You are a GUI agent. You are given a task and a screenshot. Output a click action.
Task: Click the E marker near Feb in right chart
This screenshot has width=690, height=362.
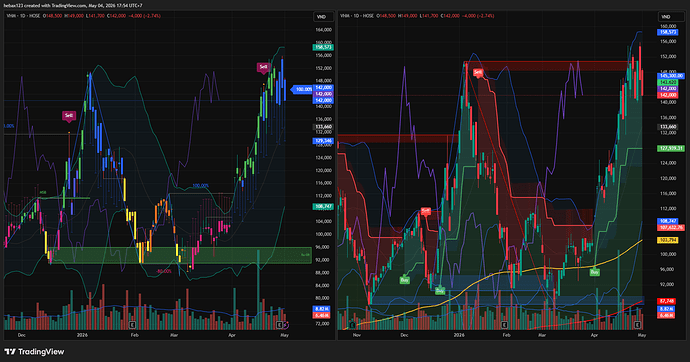505,325
